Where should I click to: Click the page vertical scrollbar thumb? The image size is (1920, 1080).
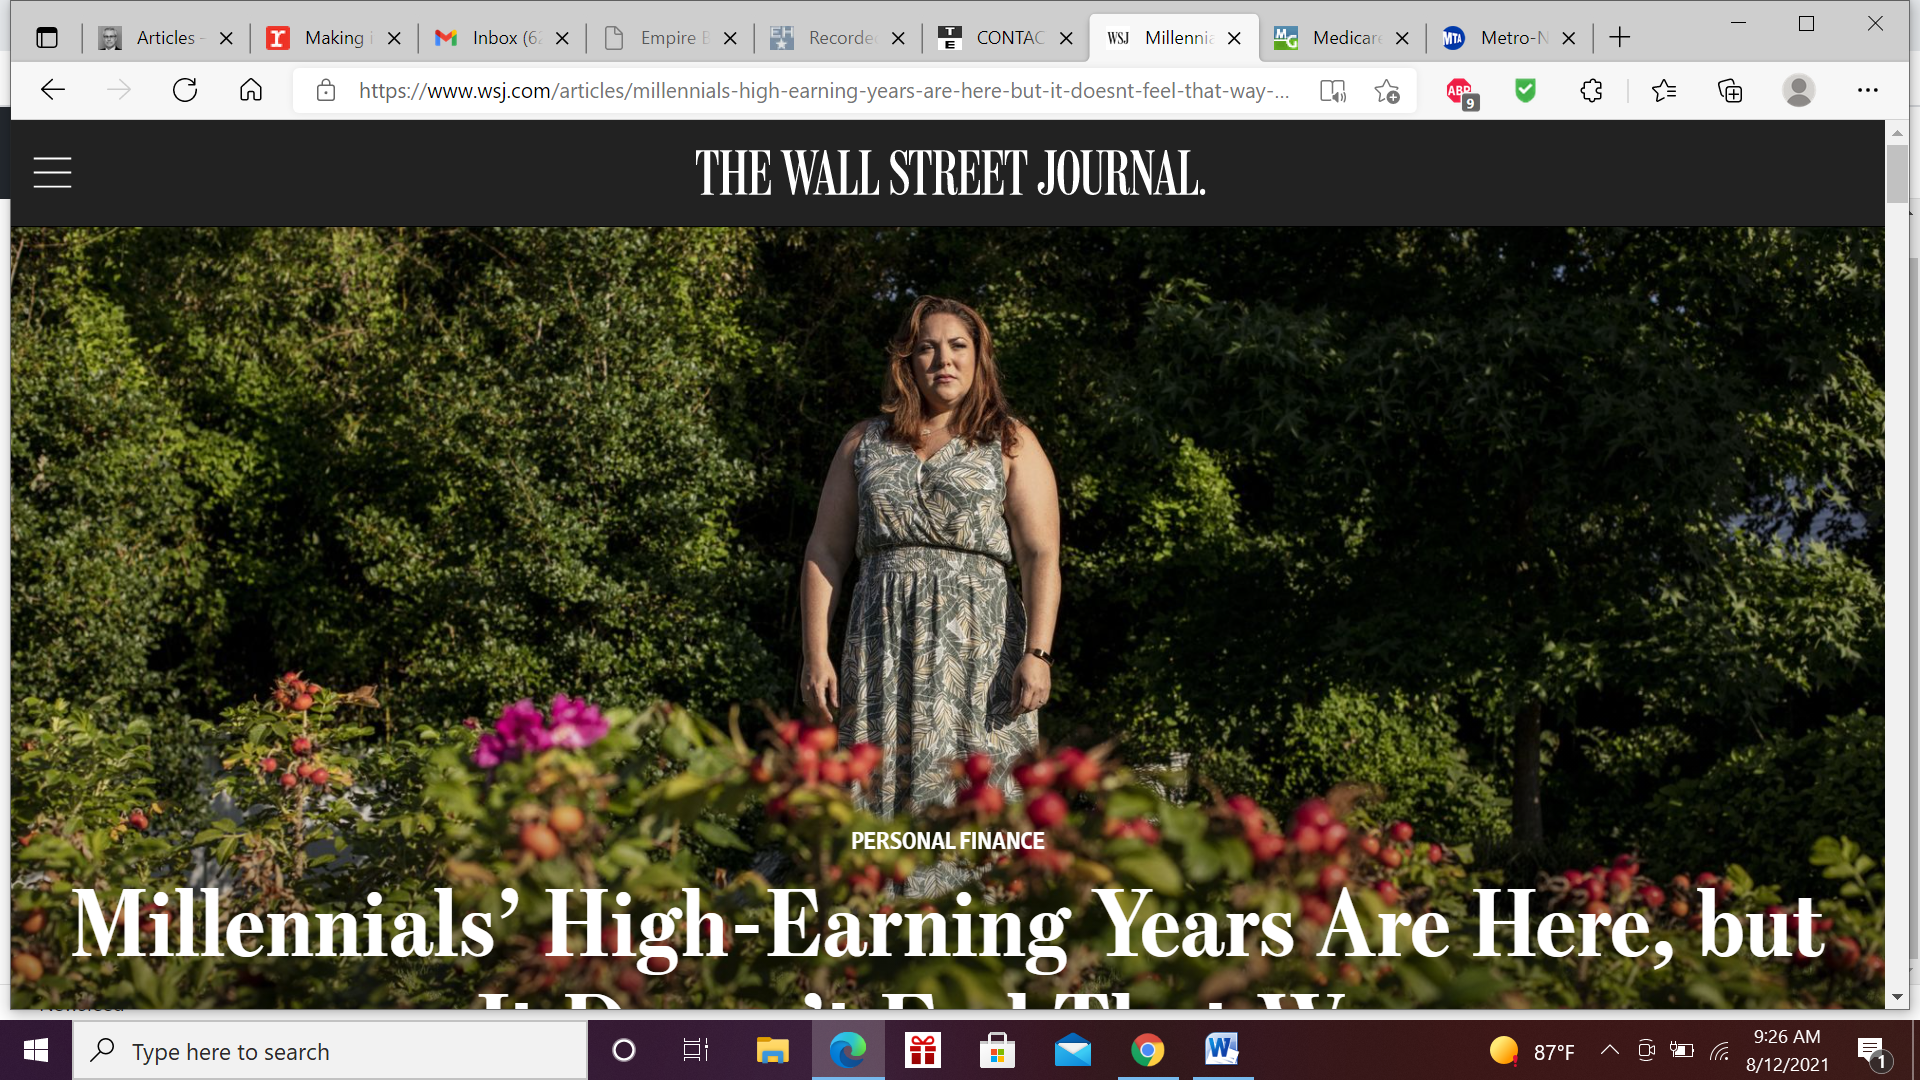point(1897,174)
